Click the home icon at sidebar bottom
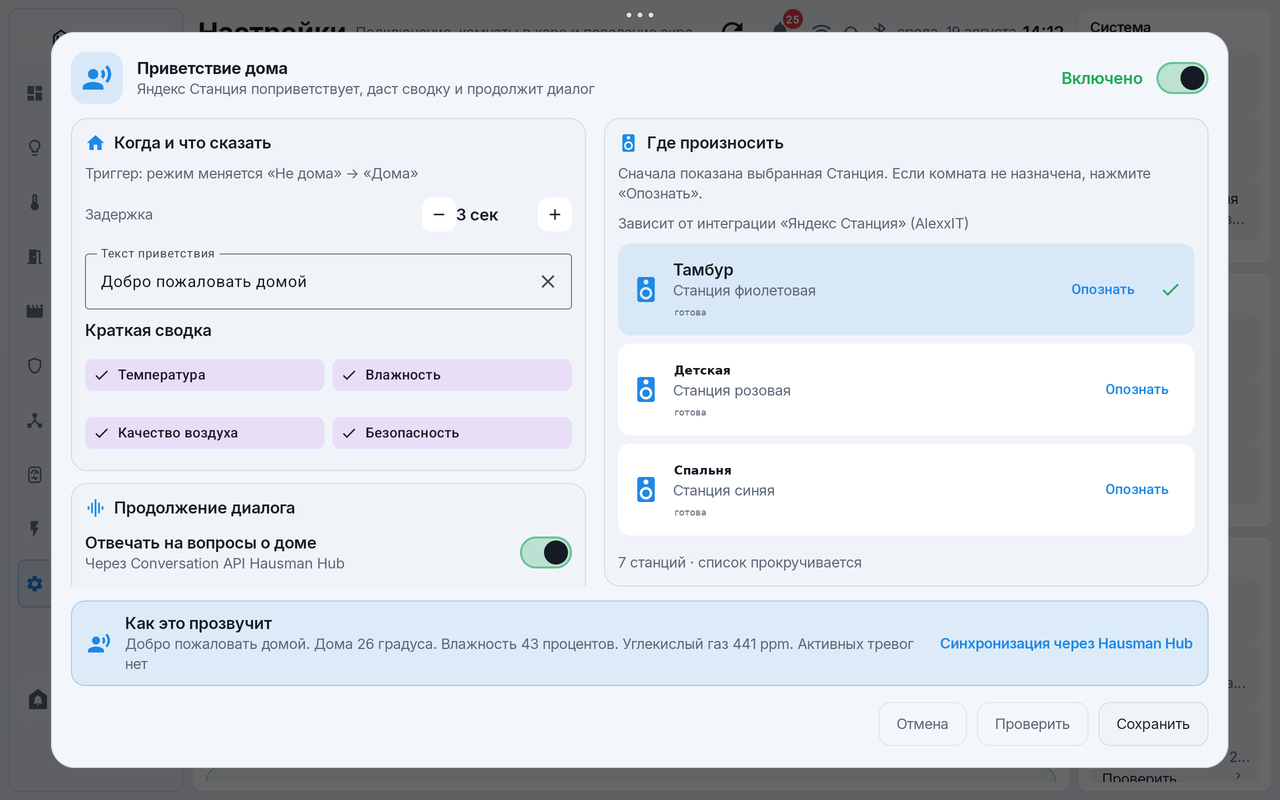 click(x=38, y=699)
